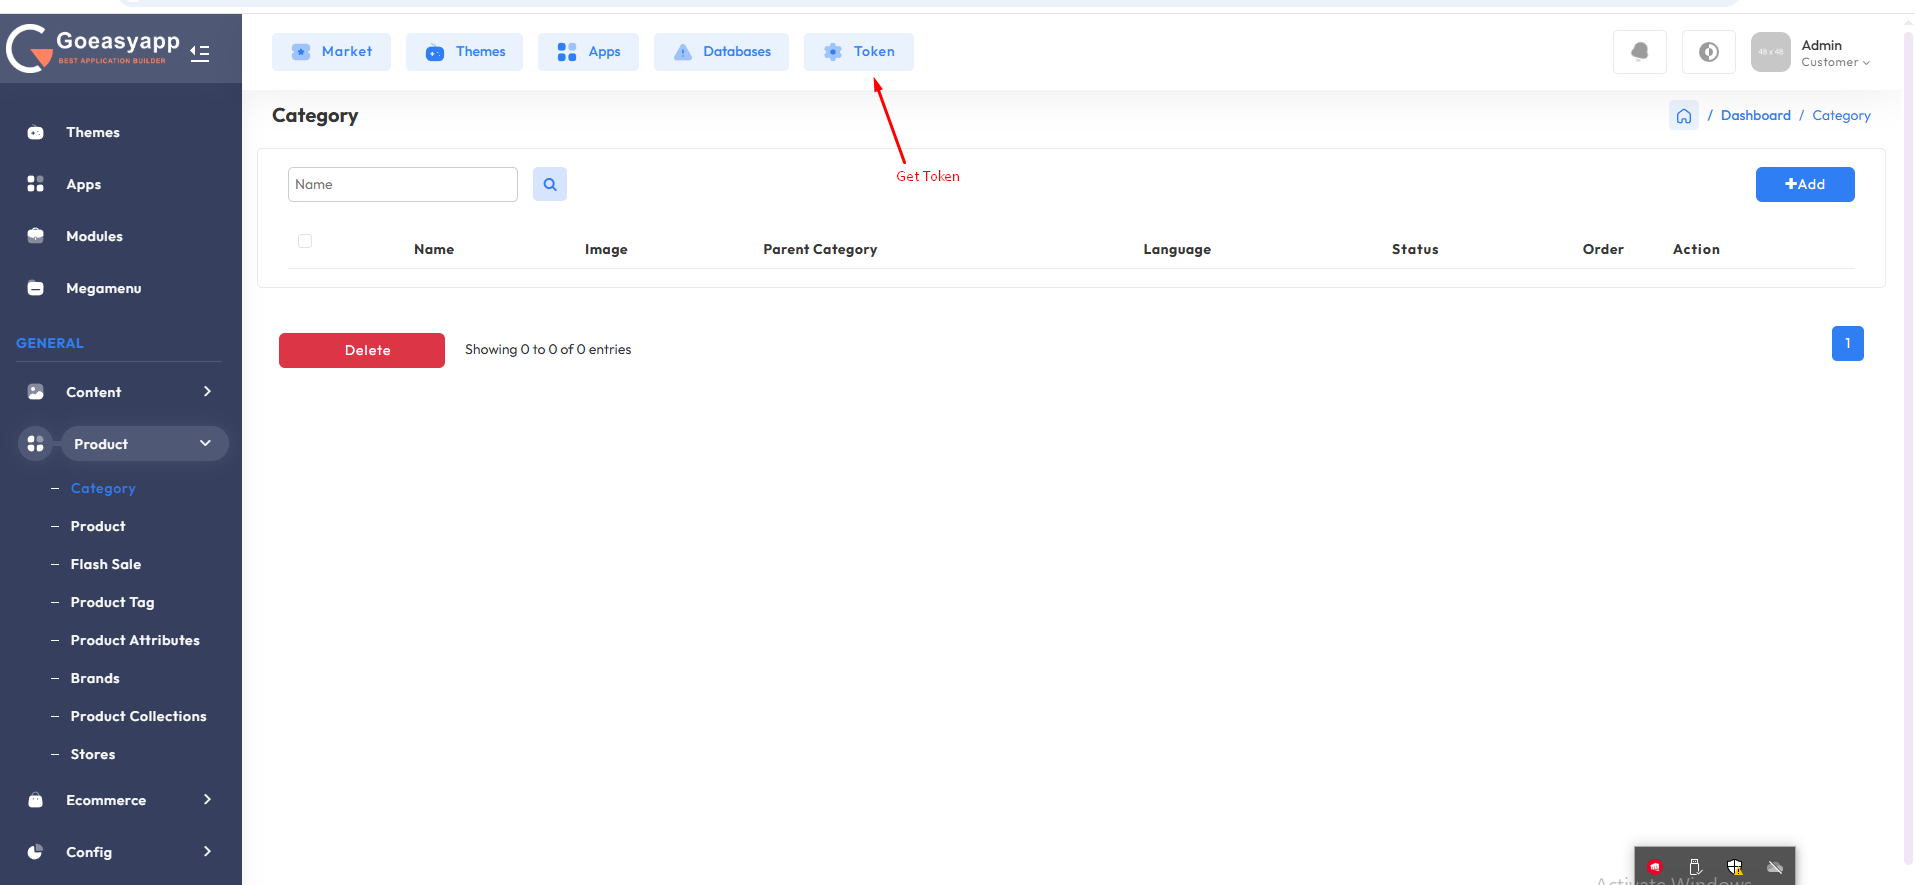Expand the Ecommerce sidebar section
Viewport: 1915px width, 885px height.
tap(120, 800)
